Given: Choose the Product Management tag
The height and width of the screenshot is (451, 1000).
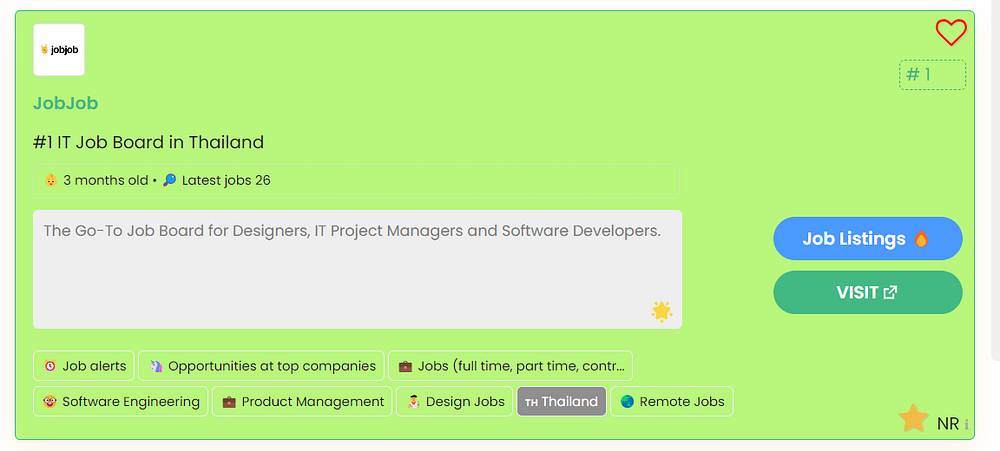Looking at the screenshot, I should pyautogui.click(x=302, y=402).
